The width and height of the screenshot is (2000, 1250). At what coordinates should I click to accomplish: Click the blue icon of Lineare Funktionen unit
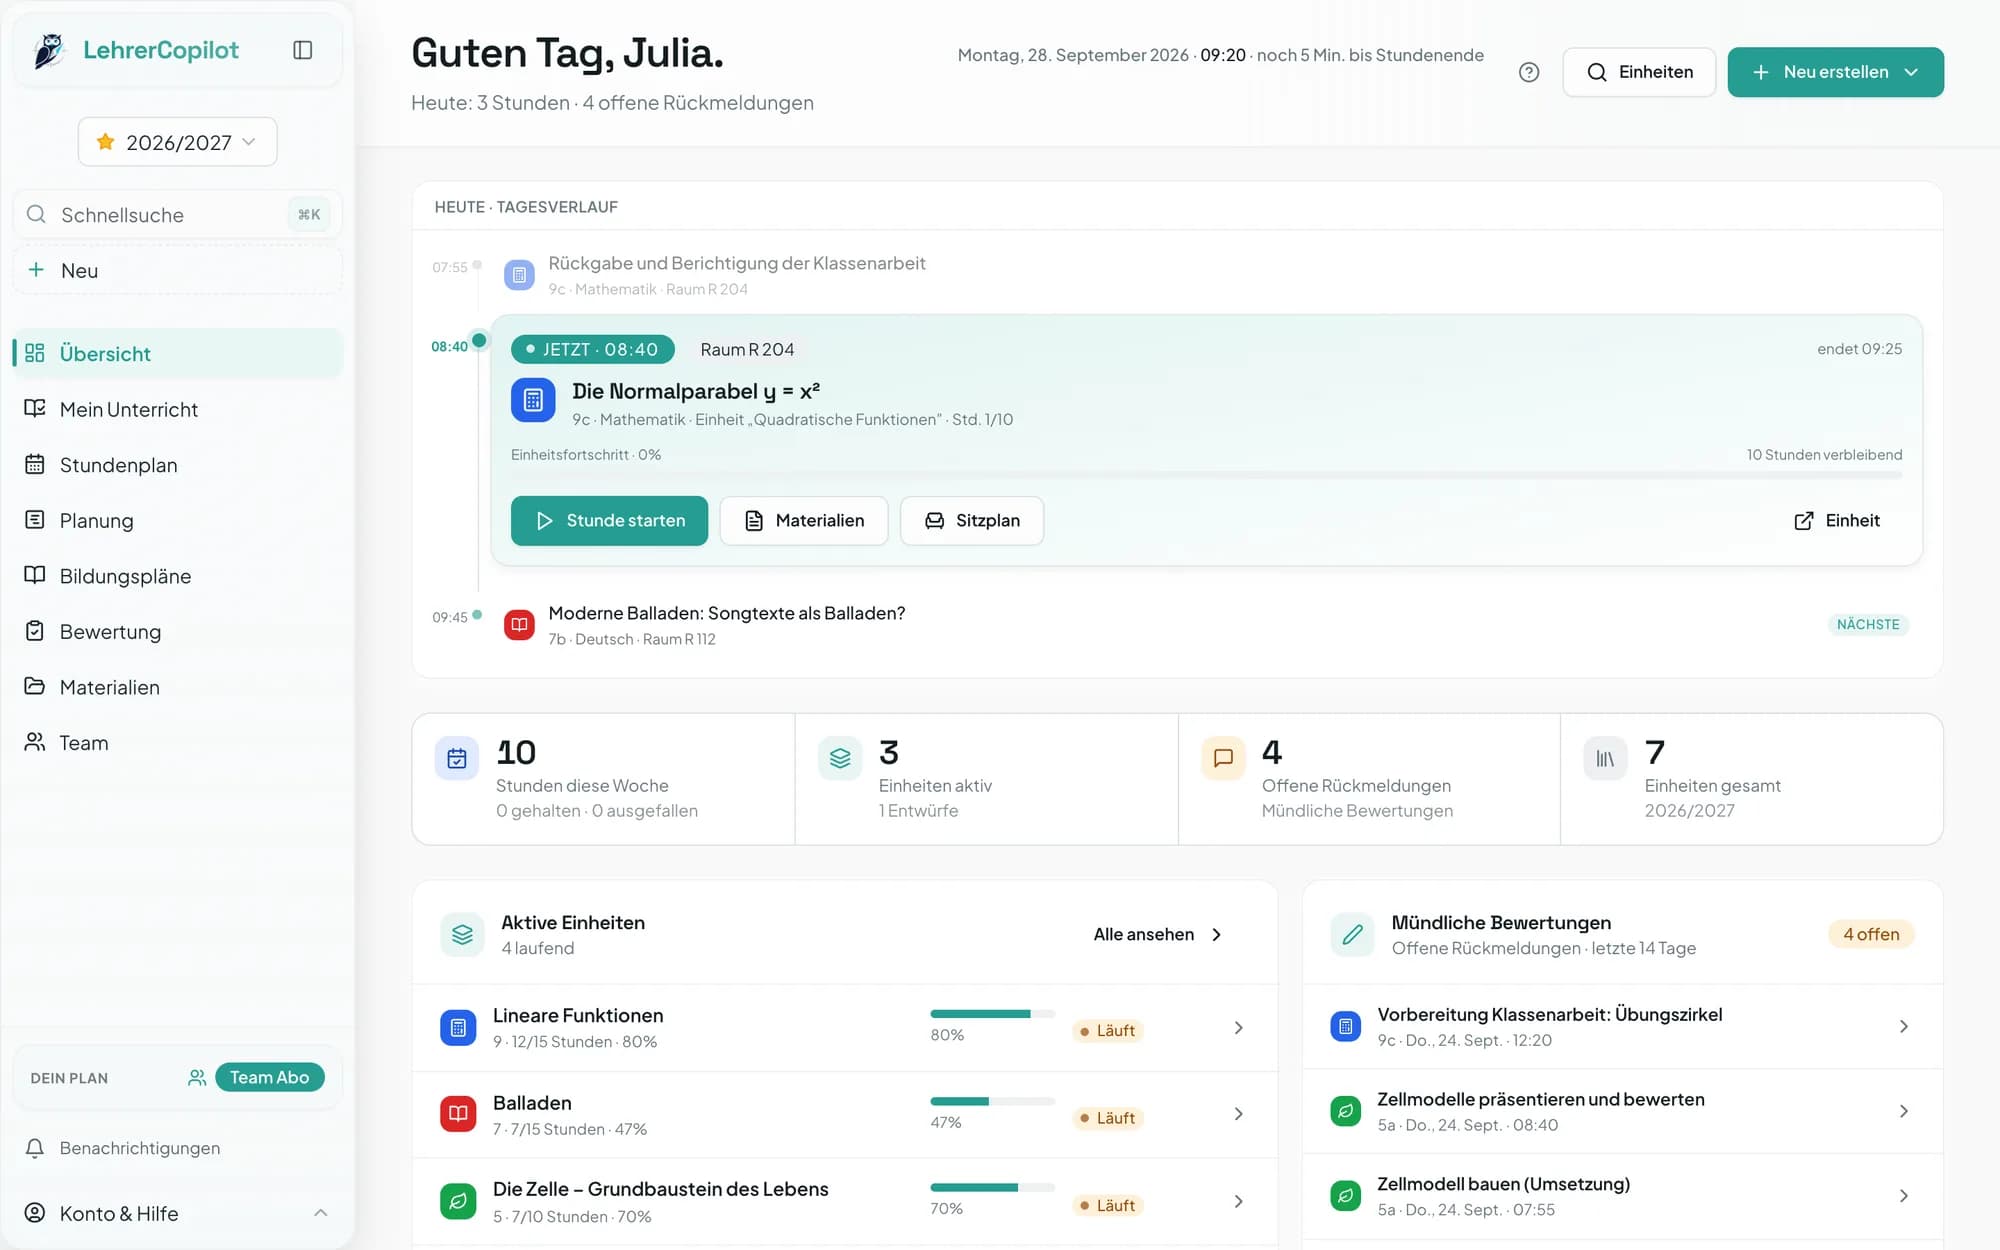pos(458,1028)
